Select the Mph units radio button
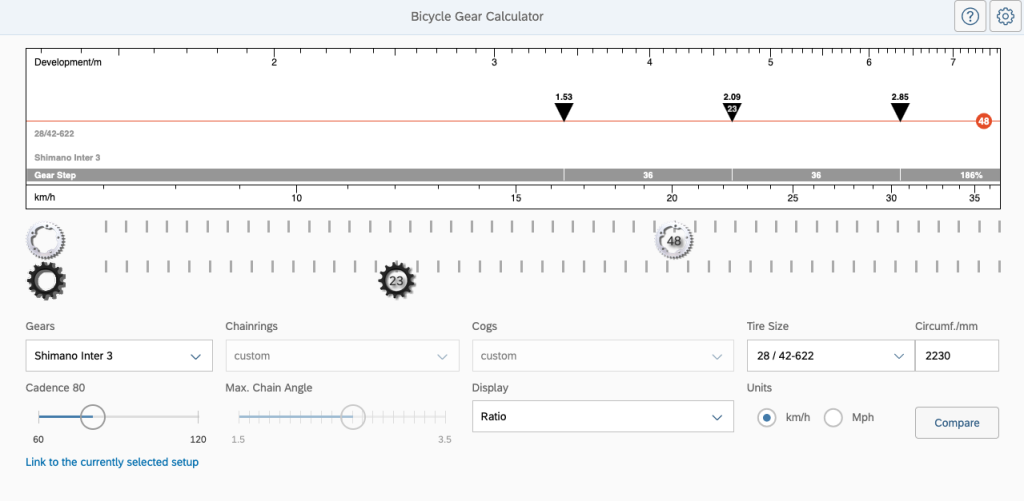Image resolution: width=1024 pixels, height=501 pixels. pyautogui.click(x=833, y=417)
